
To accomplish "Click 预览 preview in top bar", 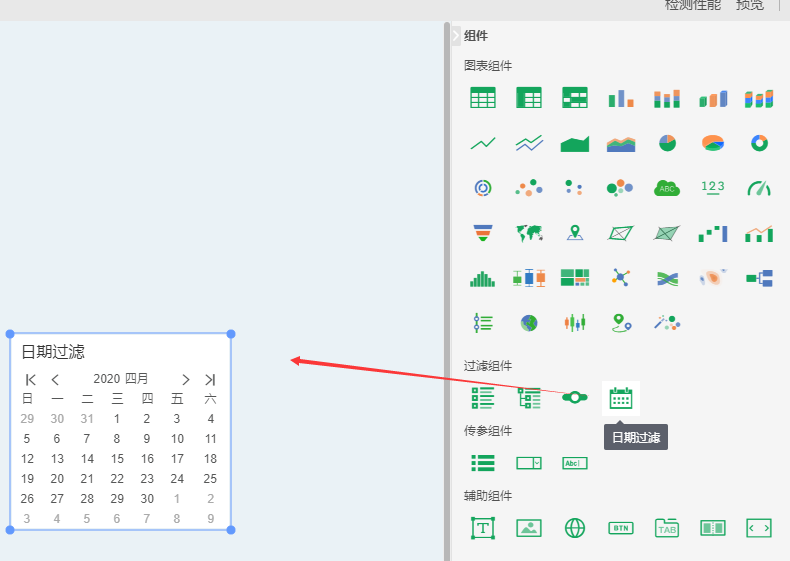I will tap(749, 6).
